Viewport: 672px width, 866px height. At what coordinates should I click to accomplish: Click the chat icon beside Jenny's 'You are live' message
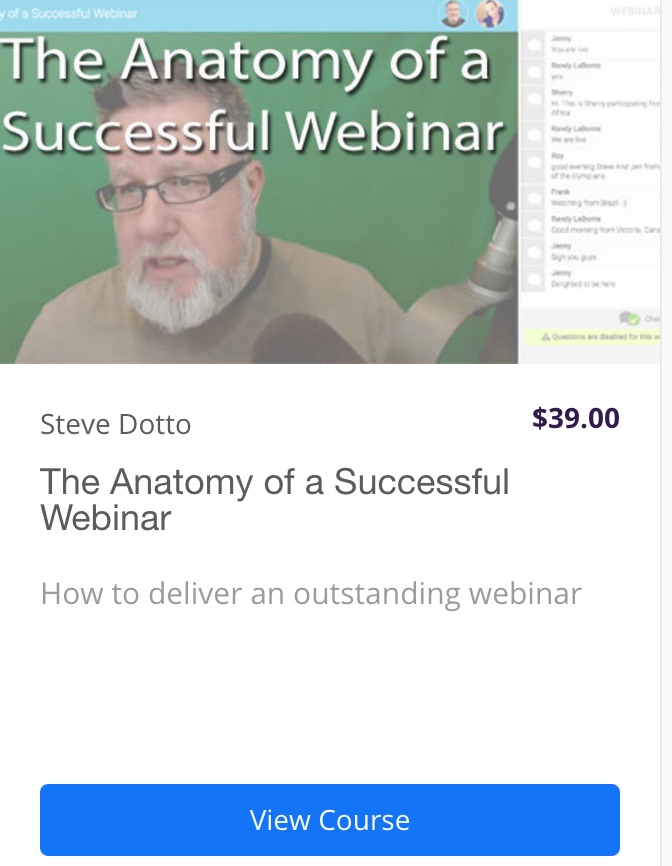(534, 44)
